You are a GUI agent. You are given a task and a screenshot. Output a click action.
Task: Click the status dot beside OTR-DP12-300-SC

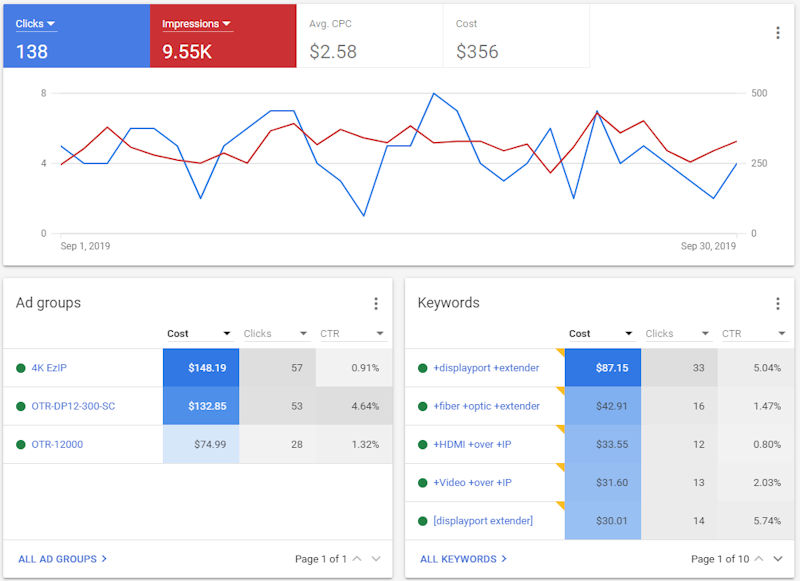tap(21, 406)
